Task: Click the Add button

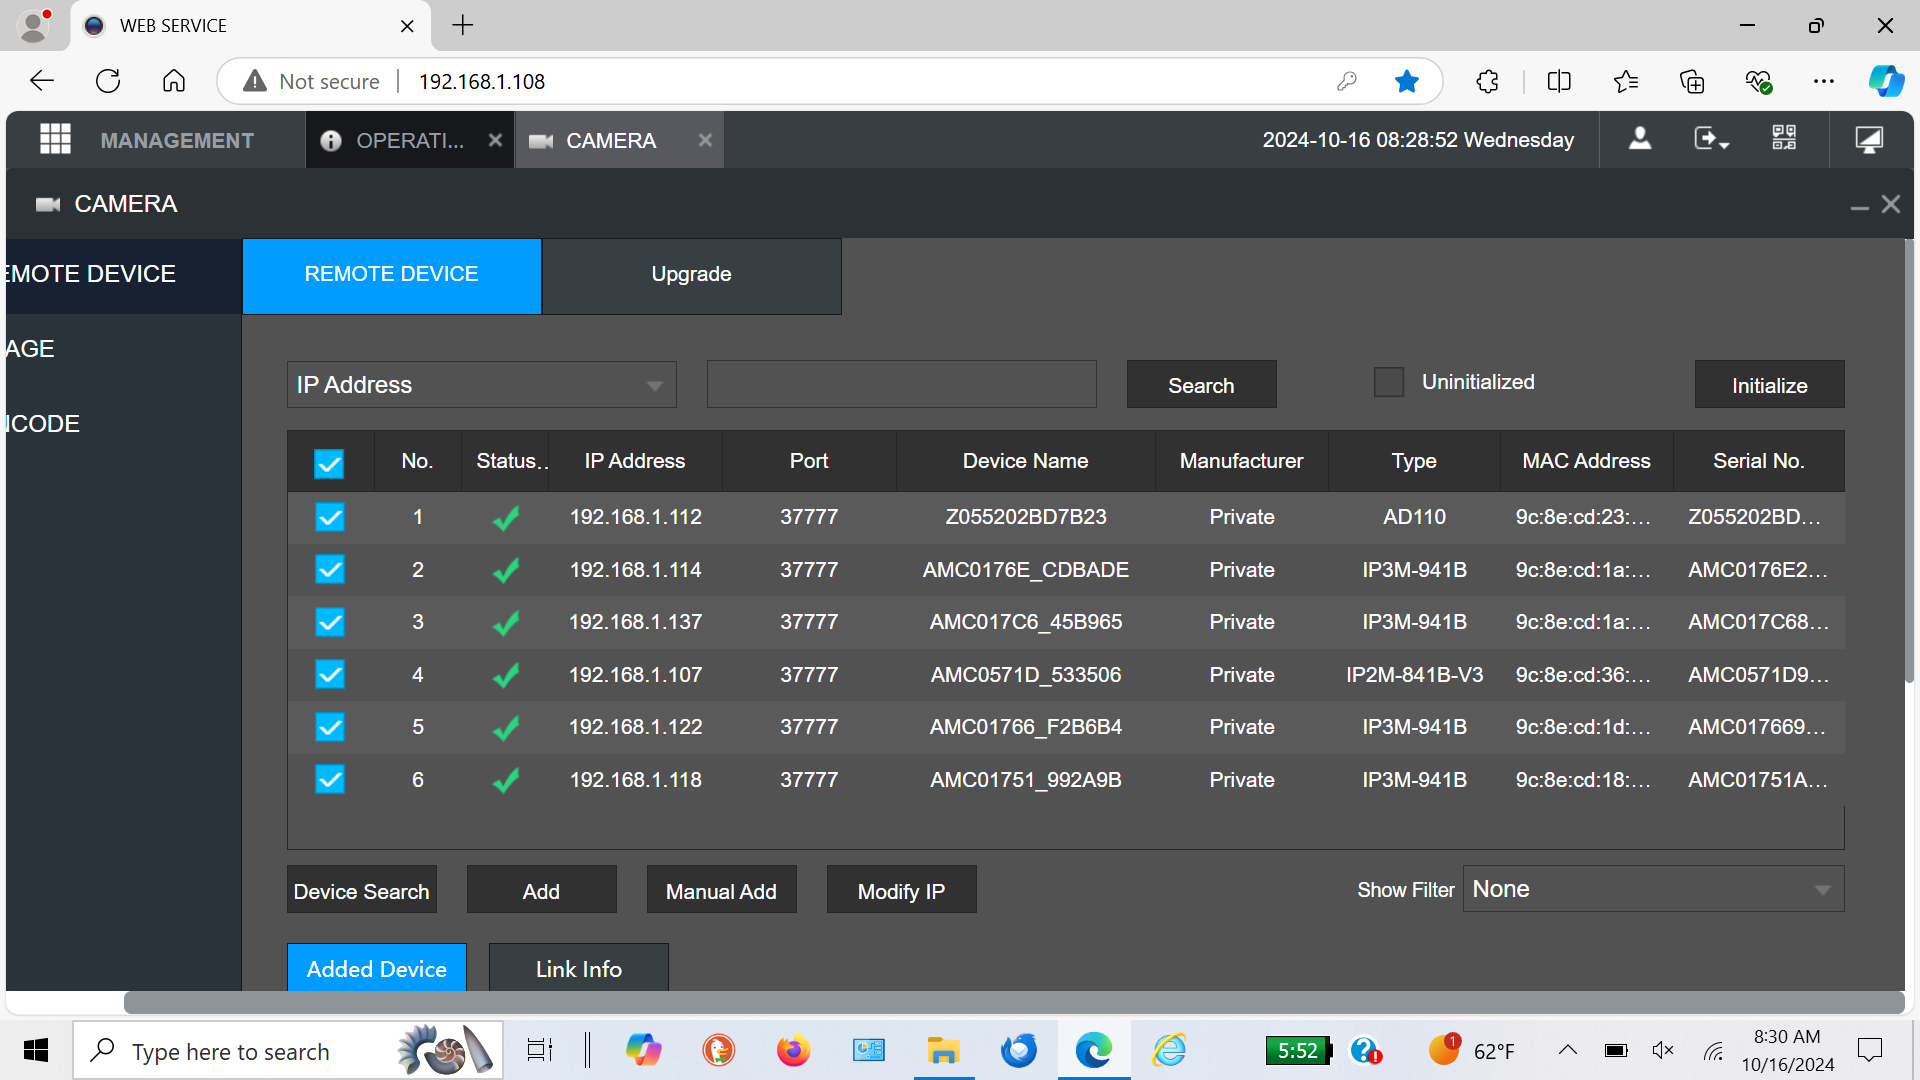Action: (x=541, y=890)
